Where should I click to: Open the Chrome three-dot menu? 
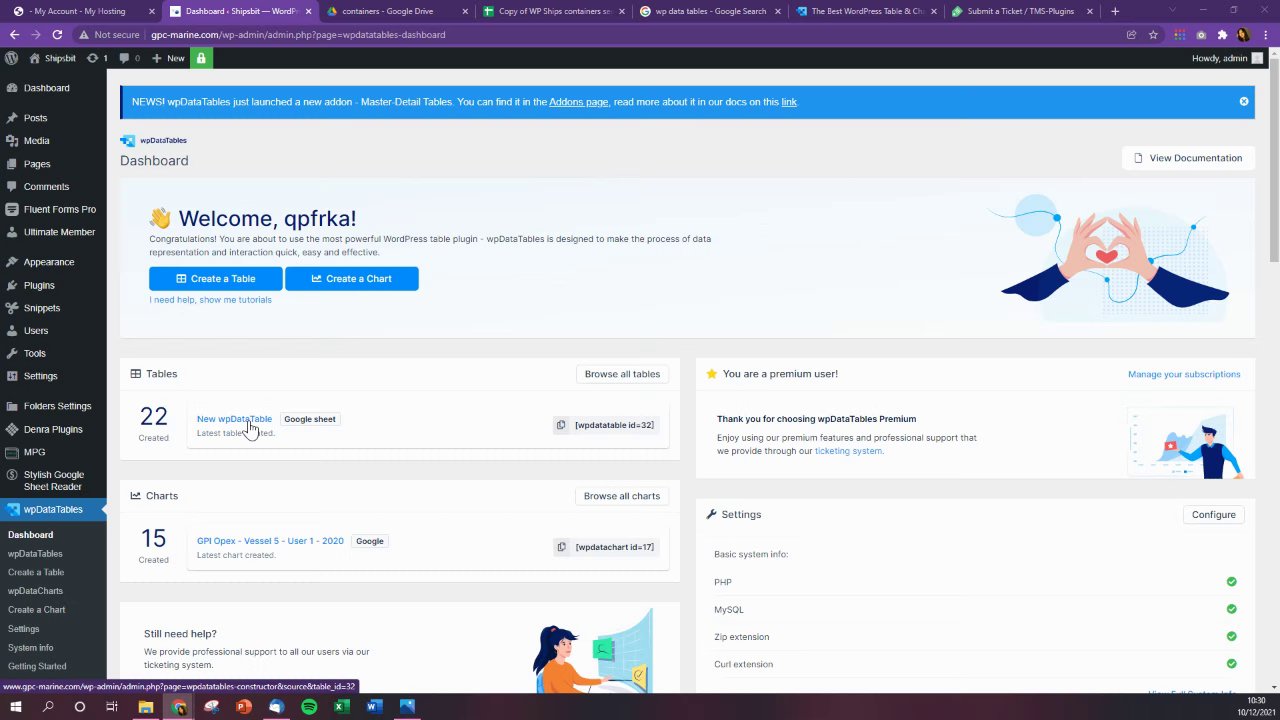1266,34
